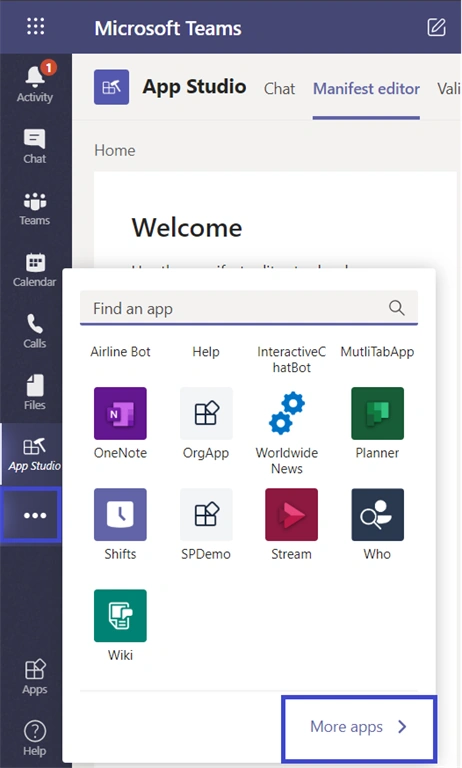The height and width of the screenshot is (768, 462).
Task: Open the Calendar in the sidebar
Action: click(x=35, y=270)
